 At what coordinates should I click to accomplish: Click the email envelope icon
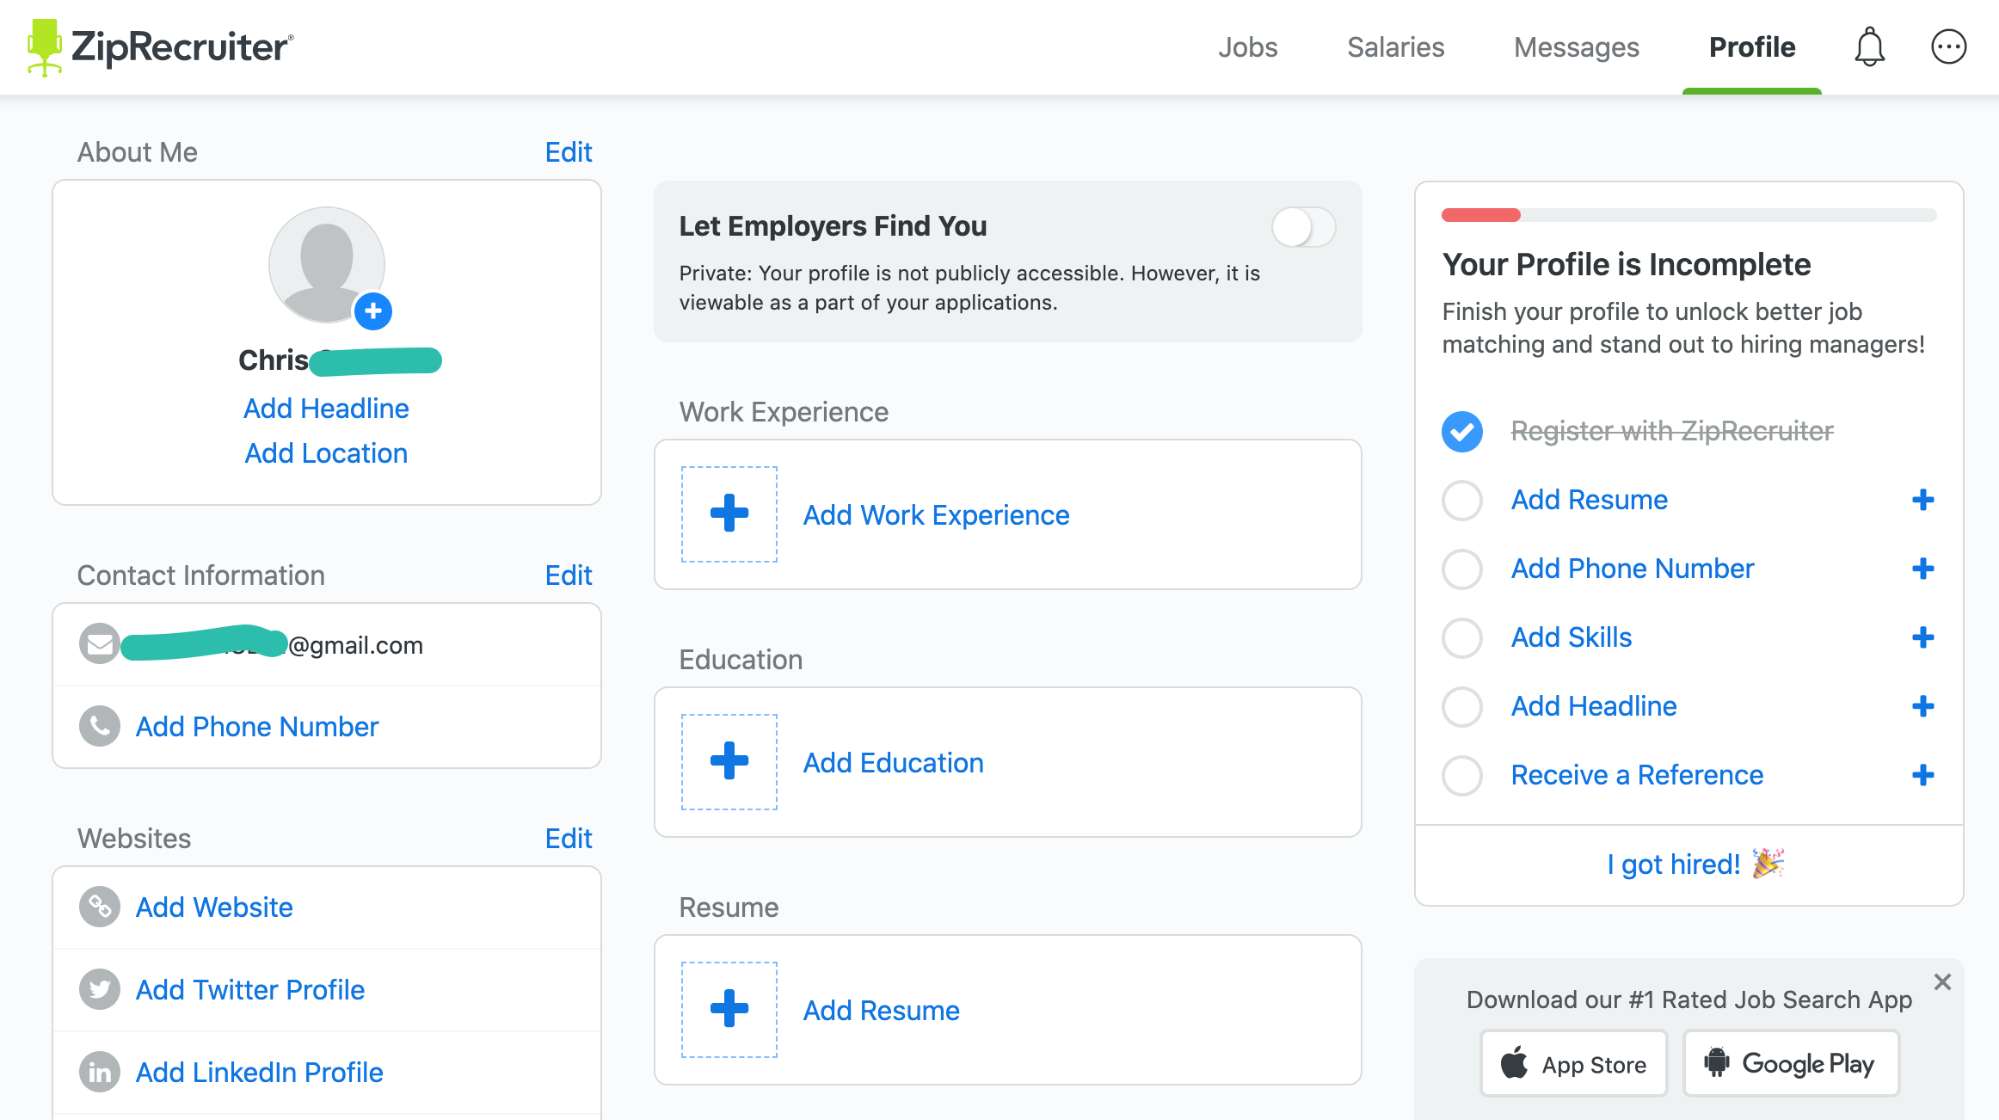tap(99, 644)
